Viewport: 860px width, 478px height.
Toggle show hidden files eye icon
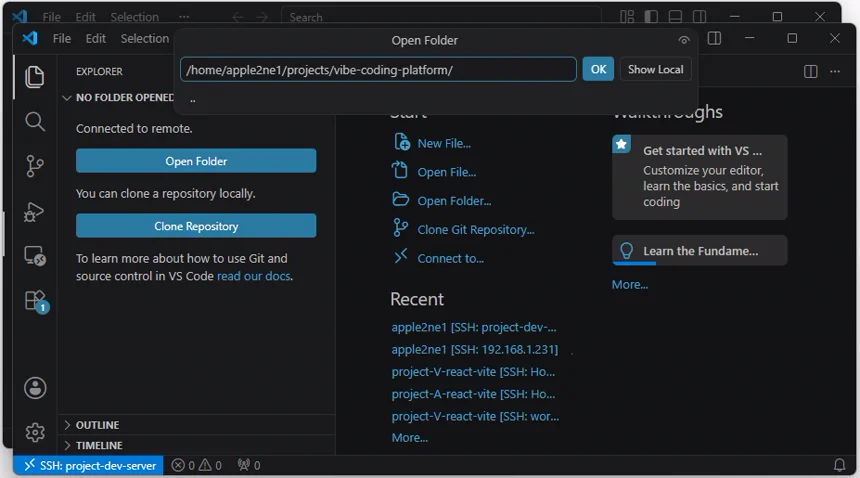(x=683, y=40)
